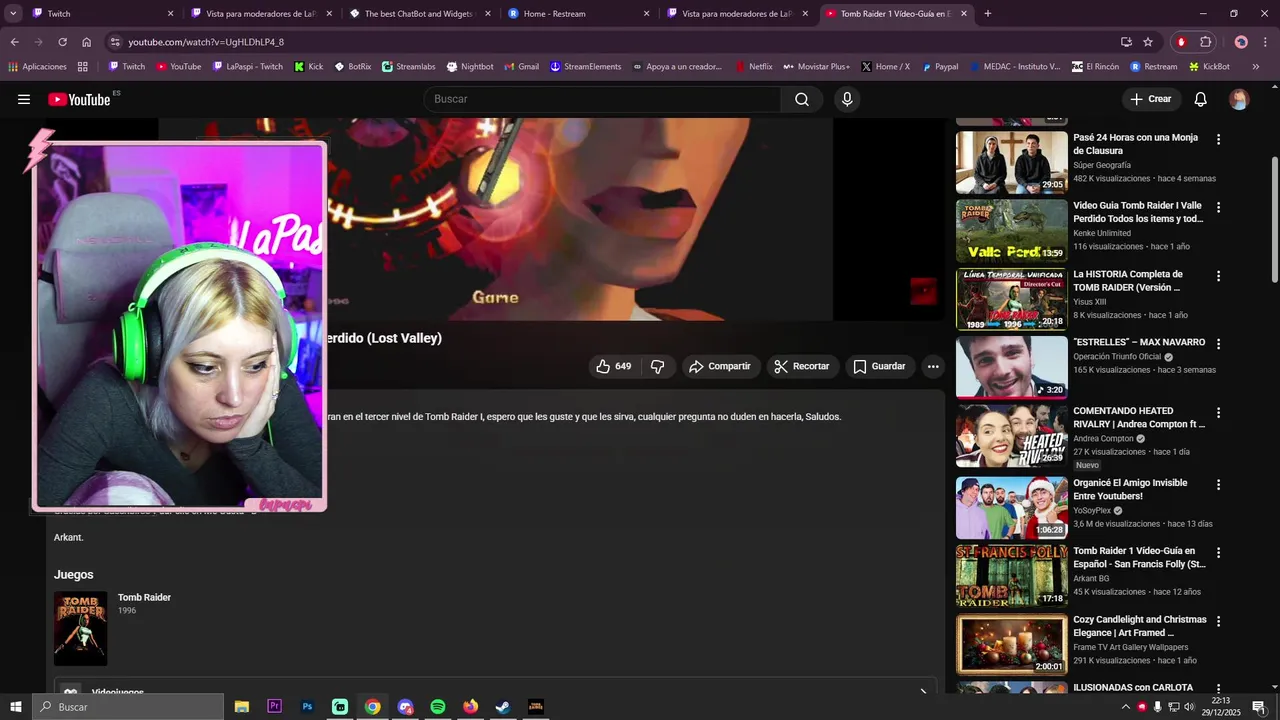Open Chrome extensions puzzle icon
Screen dimensions: 1280x720
(1206, 42)
